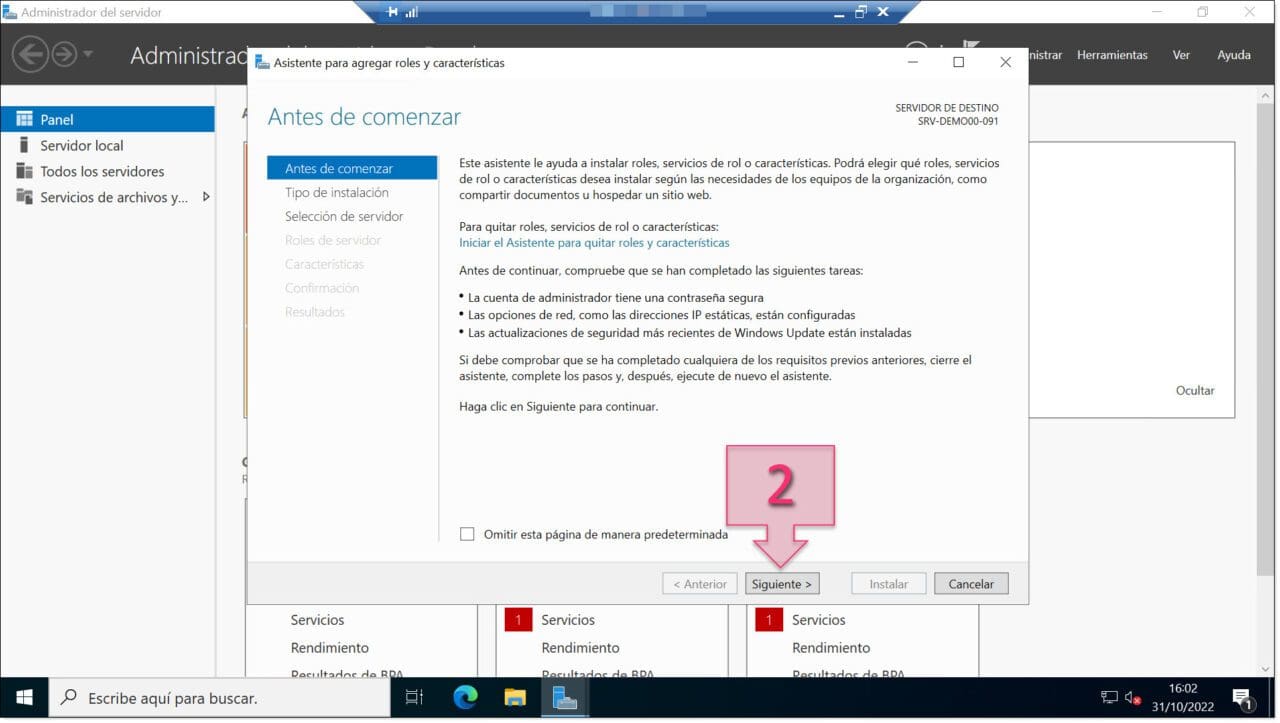1280x723 pixels.
Task: Open File Explorer from the taskbar
Action: [515, 698]
